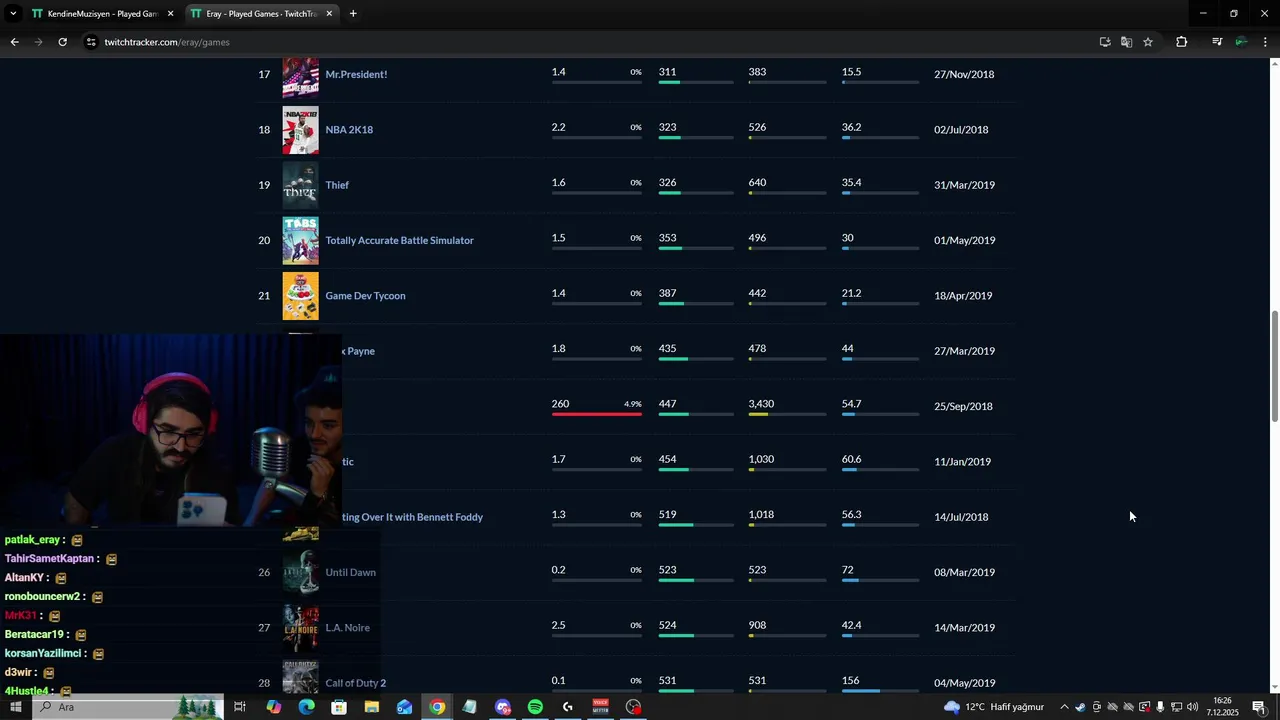Open NBA 2K18 game link
1280x720 pixels.
pyautogui.click(x=349, y=130)
